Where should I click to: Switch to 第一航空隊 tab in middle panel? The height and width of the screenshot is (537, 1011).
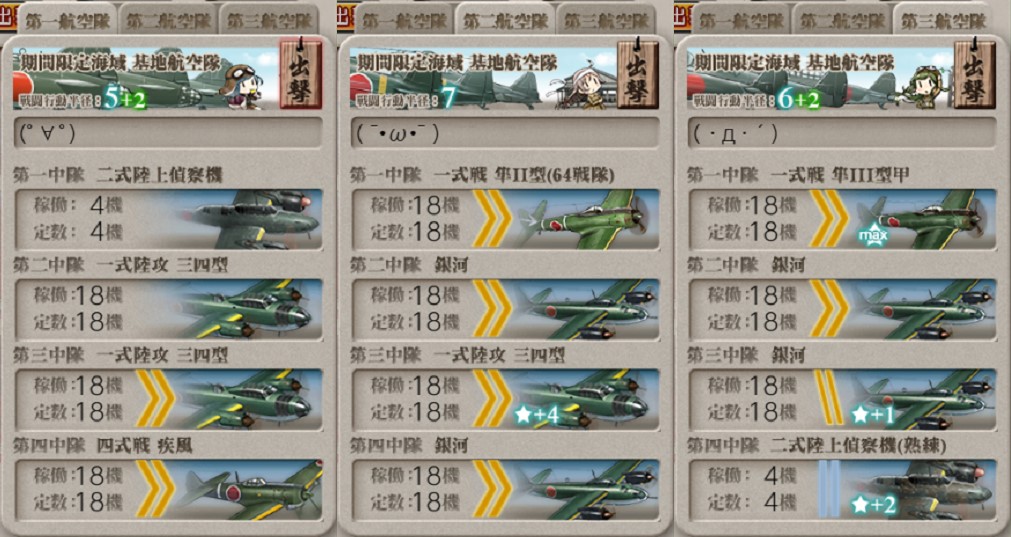[x=404, y=20]
